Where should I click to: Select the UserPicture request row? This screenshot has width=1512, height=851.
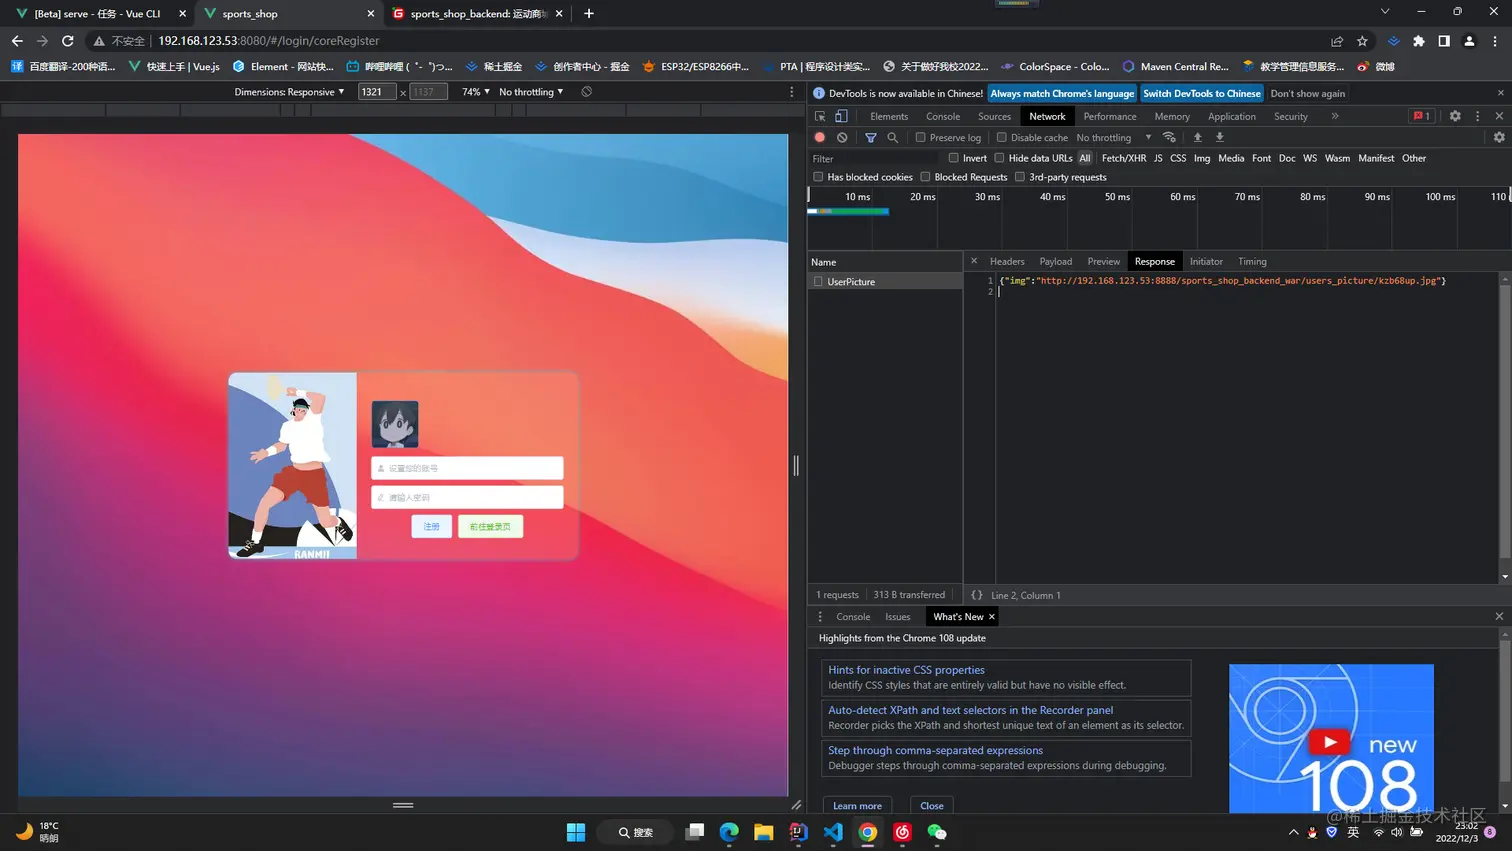(x=885, y=282)
